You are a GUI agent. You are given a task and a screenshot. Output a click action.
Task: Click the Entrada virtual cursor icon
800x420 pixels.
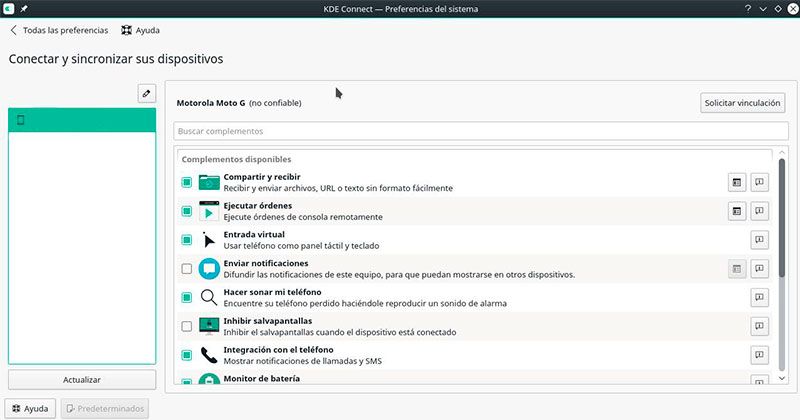(x=209, y=240)
